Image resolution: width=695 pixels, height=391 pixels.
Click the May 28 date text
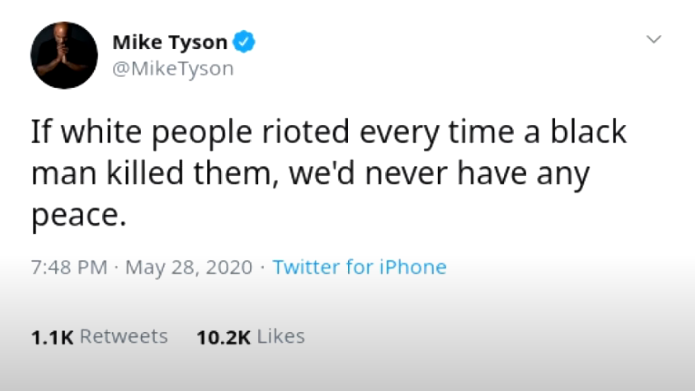[161, 268]
